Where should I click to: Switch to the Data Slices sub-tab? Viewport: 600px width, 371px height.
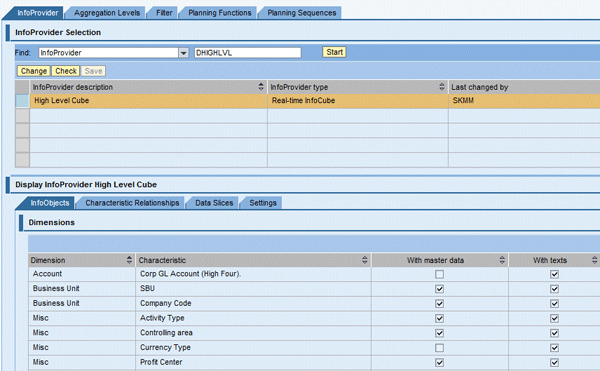pyautogui.click(x=214, y=203)
